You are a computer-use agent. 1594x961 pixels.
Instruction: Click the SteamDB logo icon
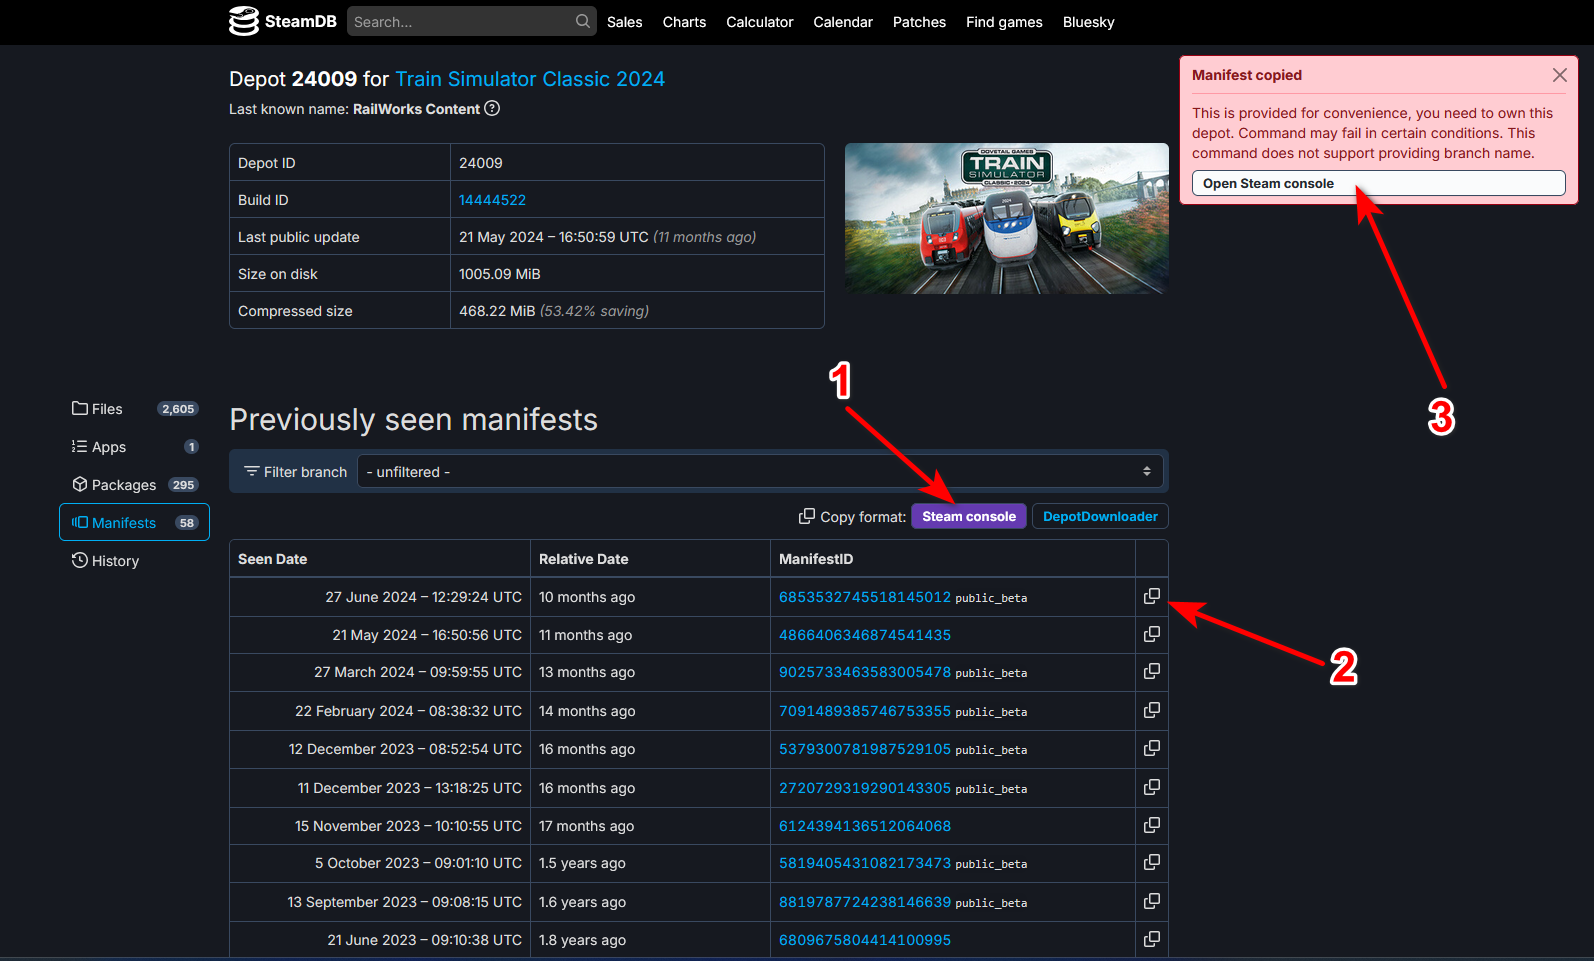pos(243,21)
